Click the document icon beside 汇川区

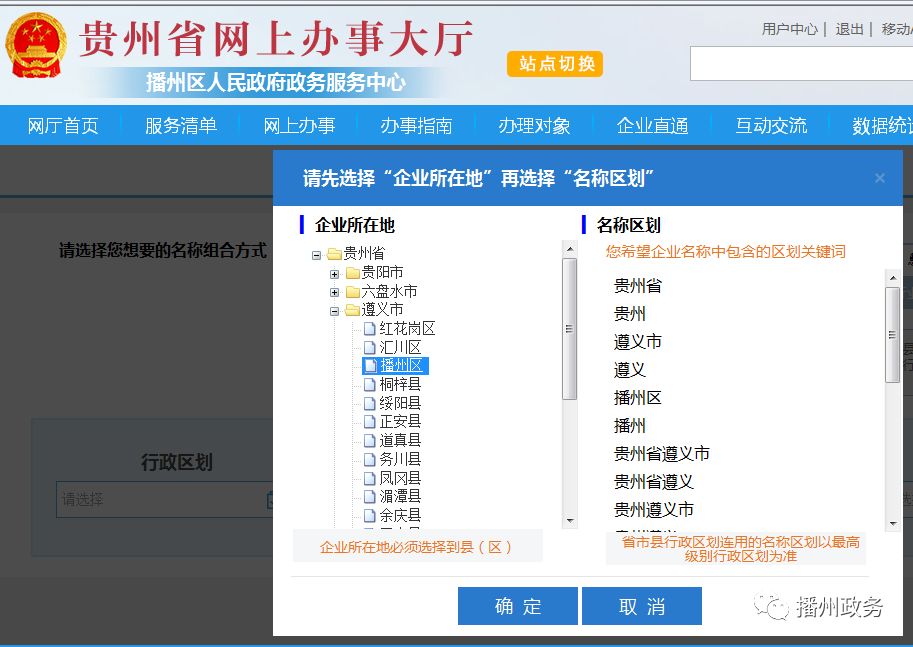[x=370, y=348]
